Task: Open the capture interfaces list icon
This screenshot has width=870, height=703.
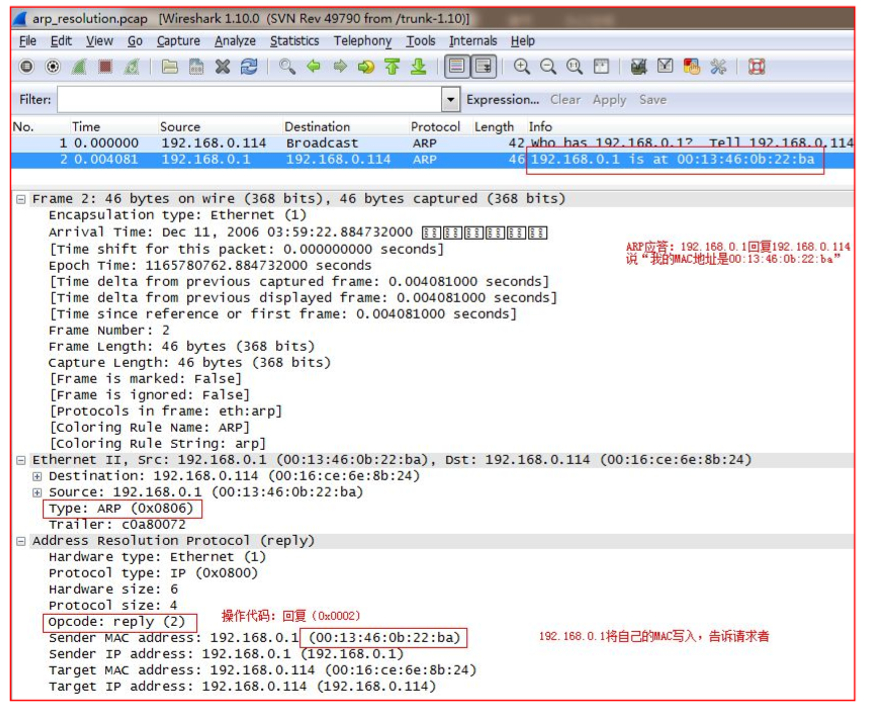Action: point(26,67)
